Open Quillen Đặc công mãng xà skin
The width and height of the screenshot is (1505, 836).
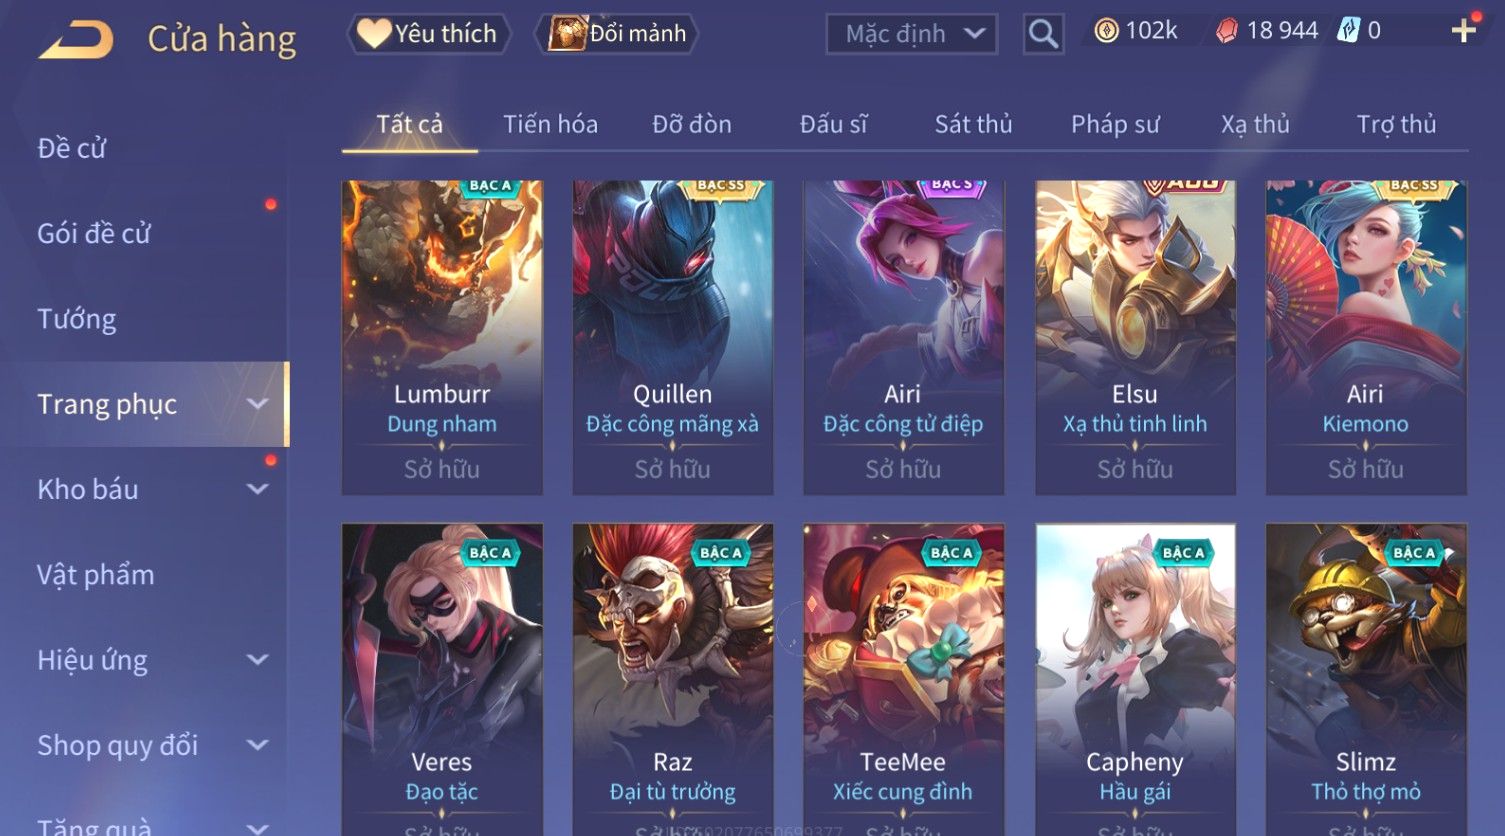(x=672, y=337)
